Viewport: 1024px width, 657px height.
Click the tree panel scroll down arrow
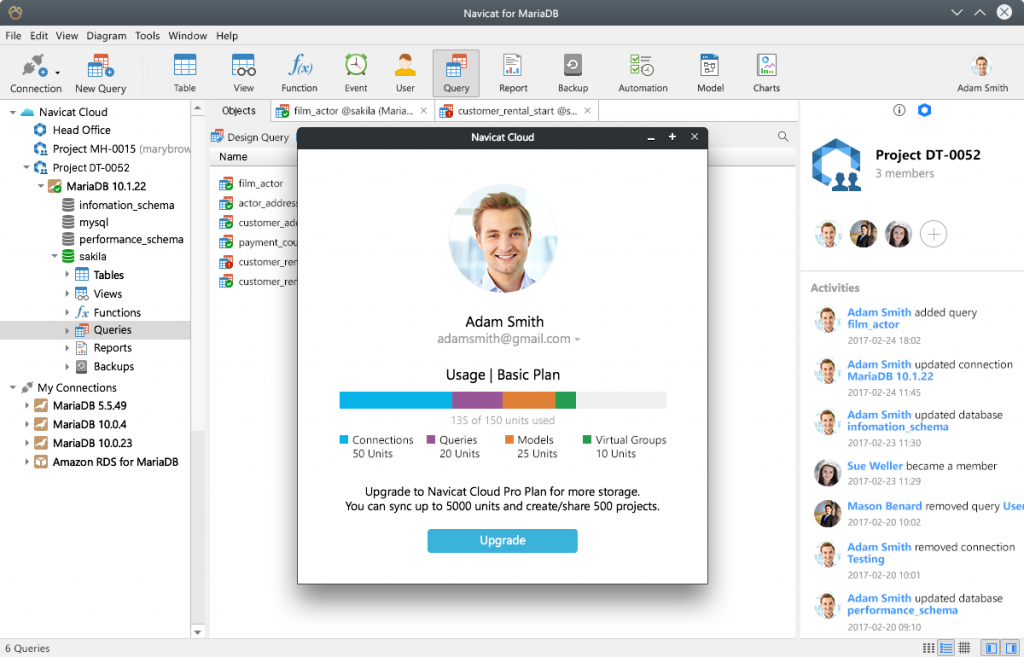tap(197, 632)
